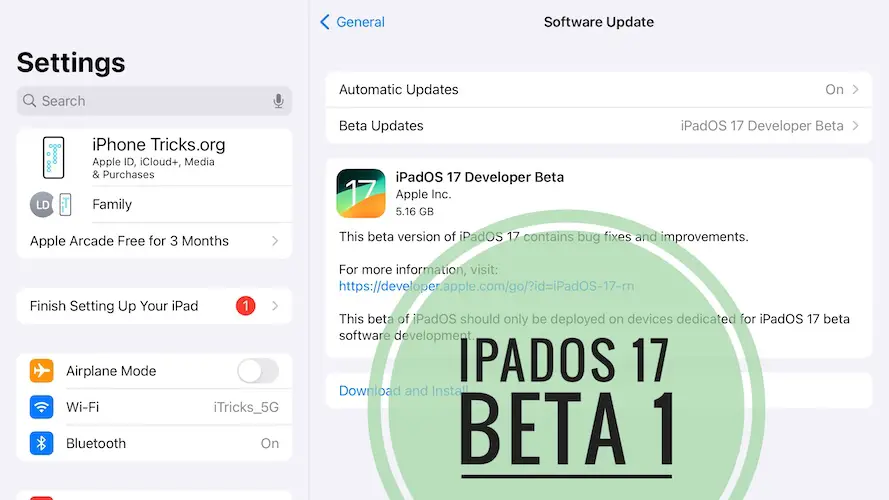
Task: Tap the LD family avatar icon
Action: [x=42, y=204]
